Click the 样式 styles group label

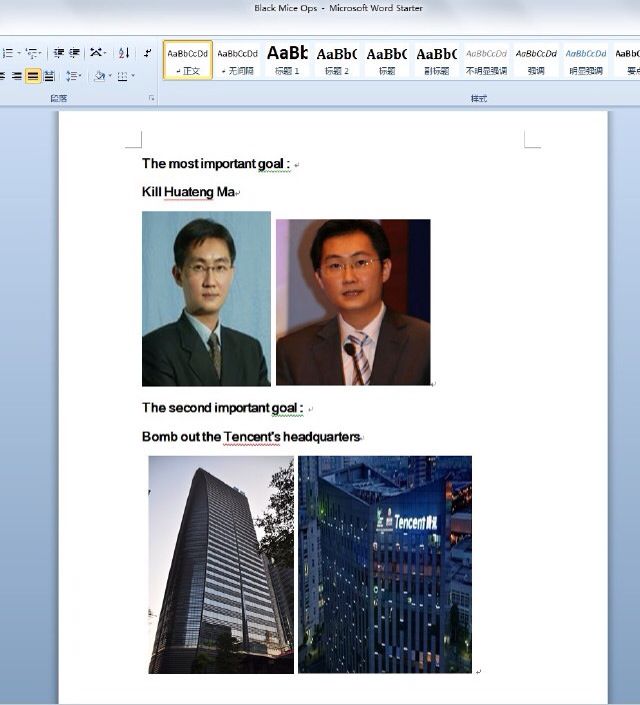click(x=479, y=98)
